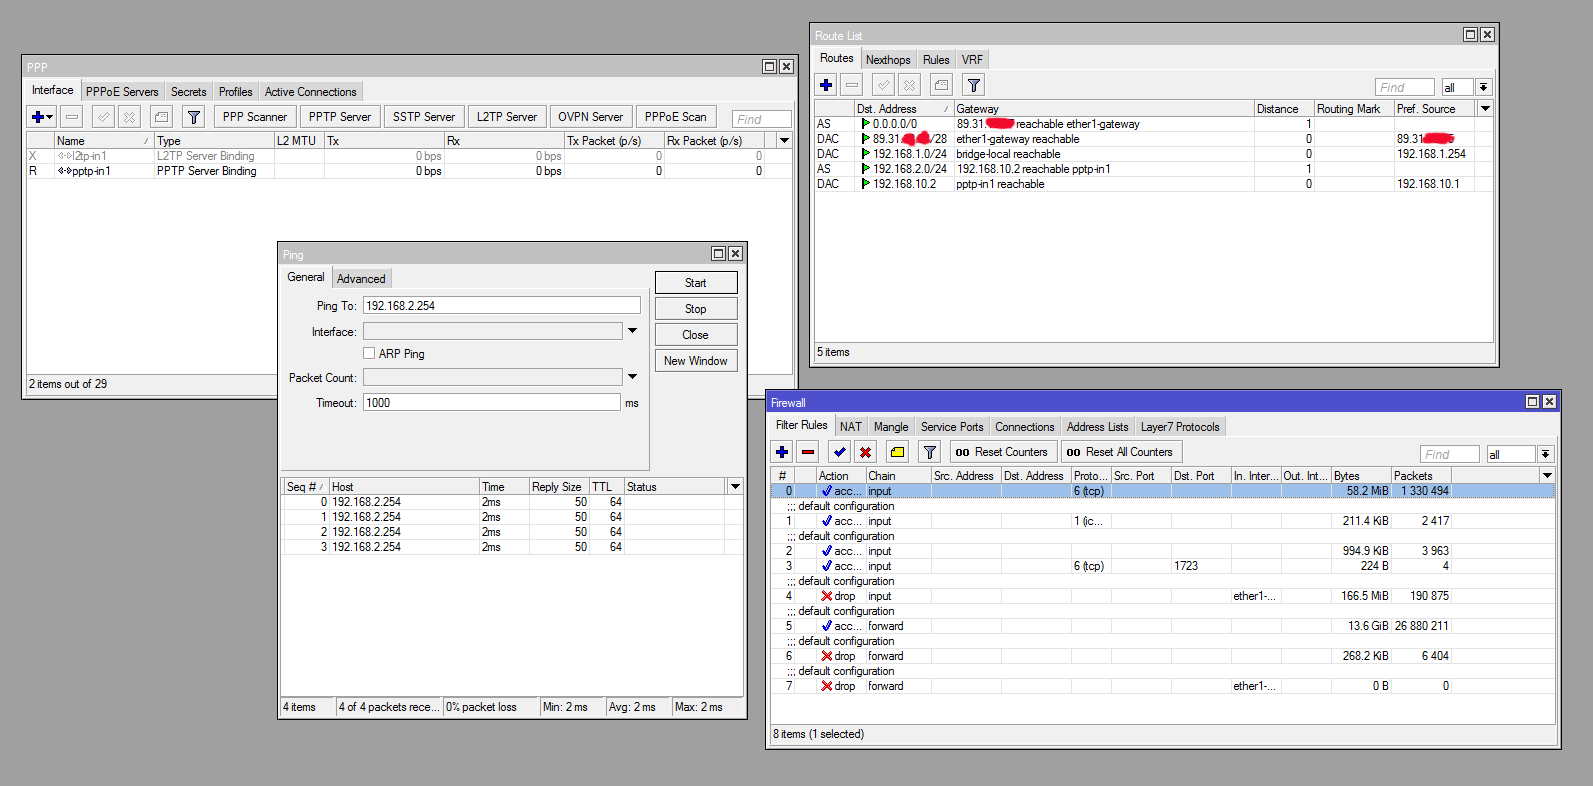The height and width of the screenshot is (786, 1593).
Task: Toggle the ARP Ping checkbox
Action: [x=369, y=353]
